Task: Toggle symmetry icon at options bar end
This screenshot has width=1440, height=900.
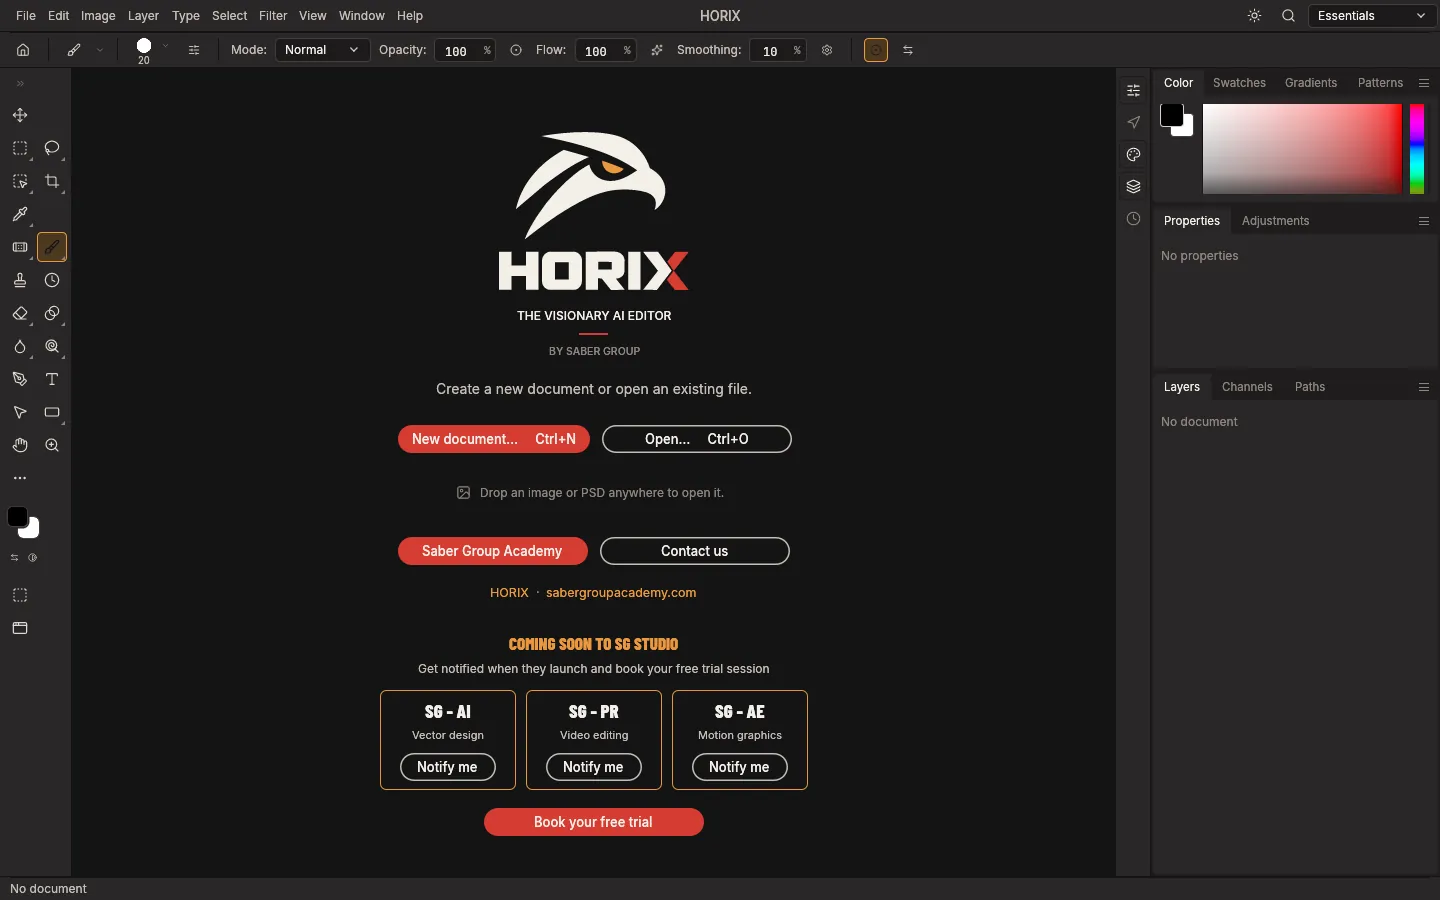Action: [908, 50]
